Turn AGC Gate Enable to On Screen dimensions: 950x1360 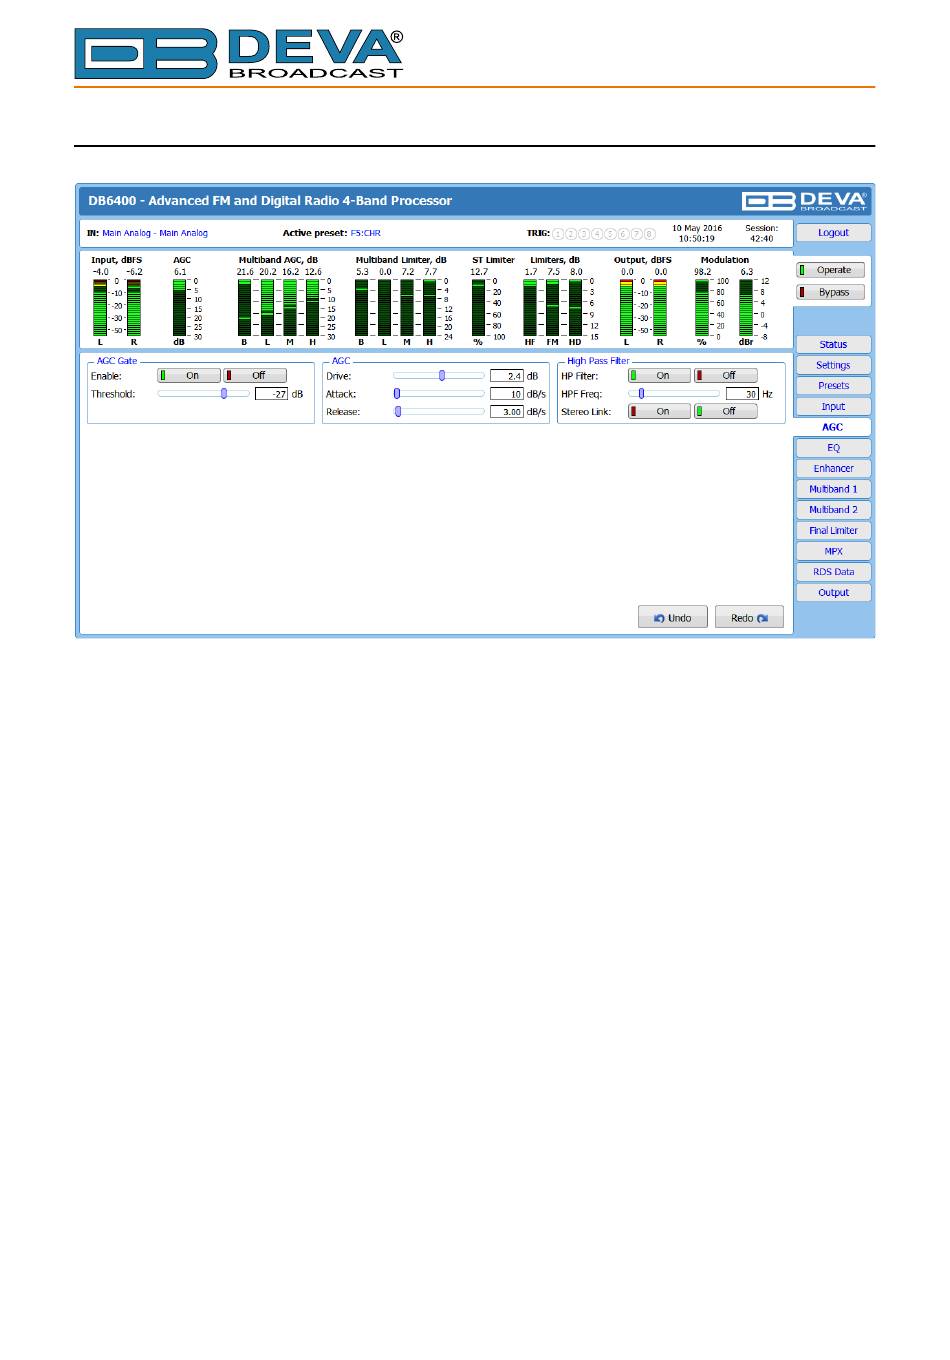coord(189,376)
